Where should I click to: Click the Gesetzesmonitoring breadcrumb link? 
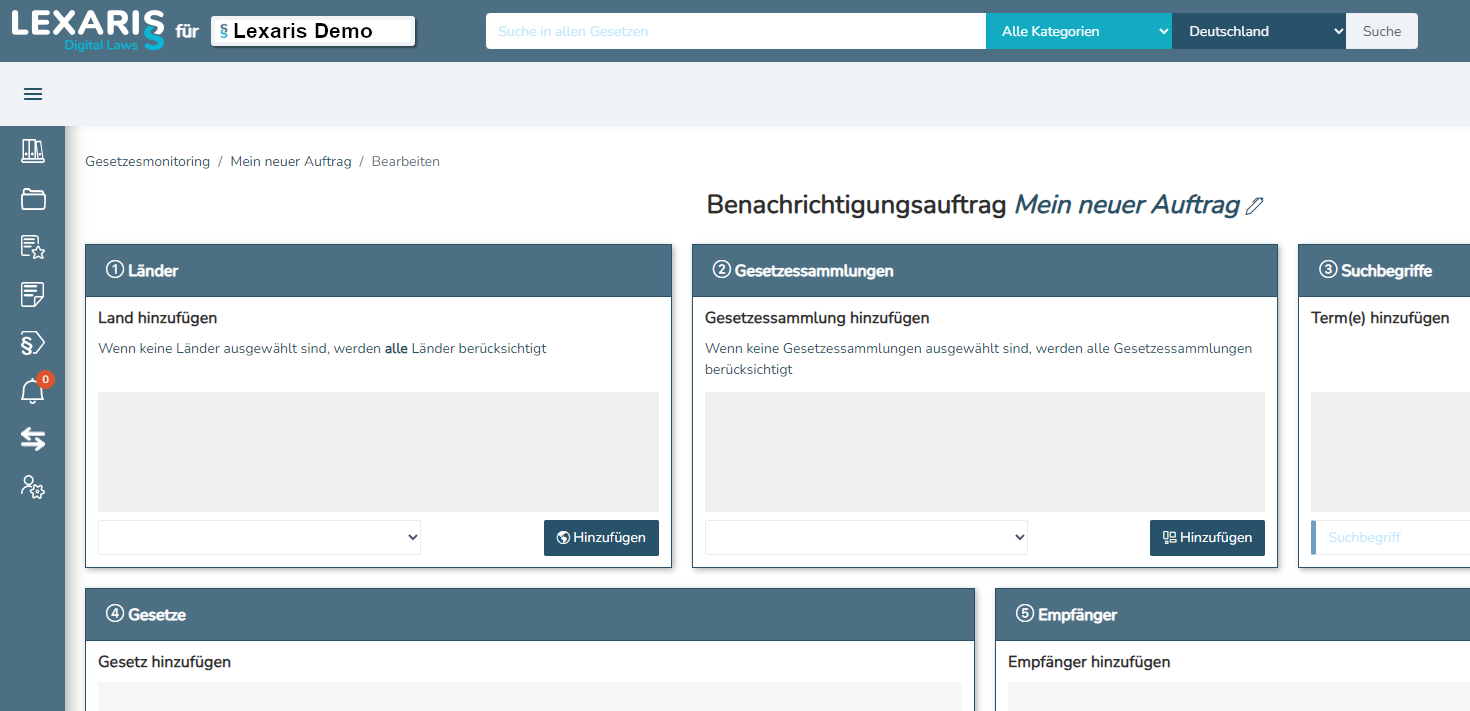tap(148, 161)
